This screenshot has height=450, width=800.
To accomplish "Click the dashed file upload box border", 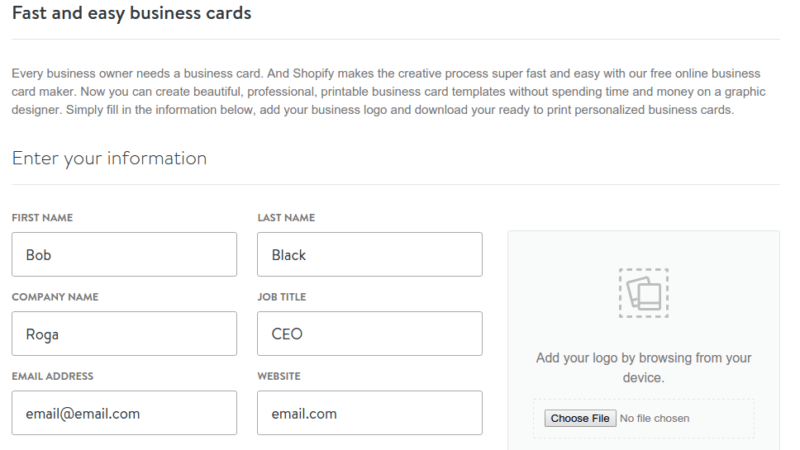I will 645,400.
